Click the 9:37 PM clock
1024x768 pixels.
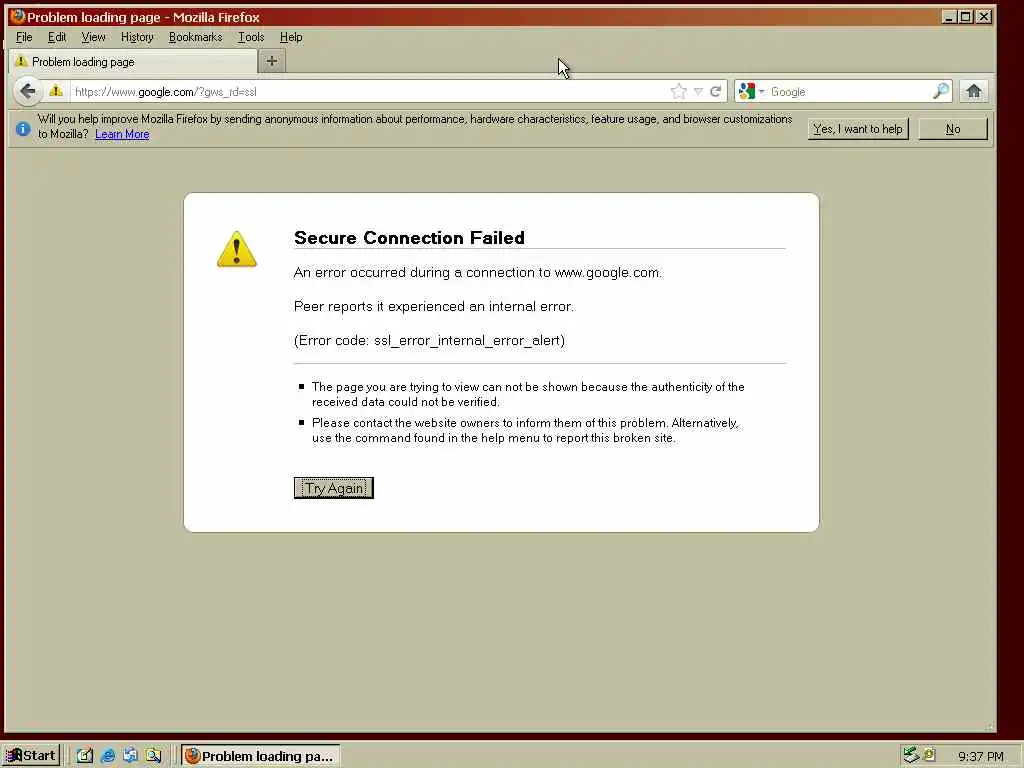click(x=981, y=756)
